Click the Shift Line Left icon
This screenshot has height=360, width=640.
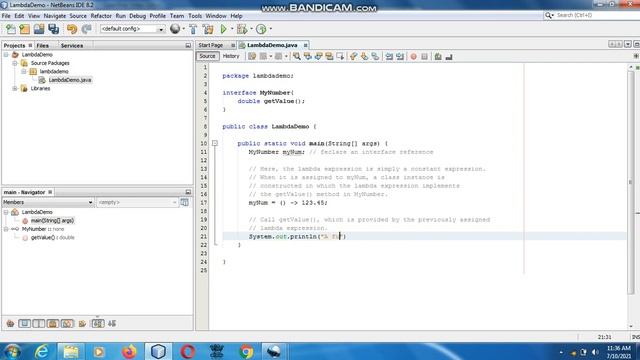coord(389,56)
